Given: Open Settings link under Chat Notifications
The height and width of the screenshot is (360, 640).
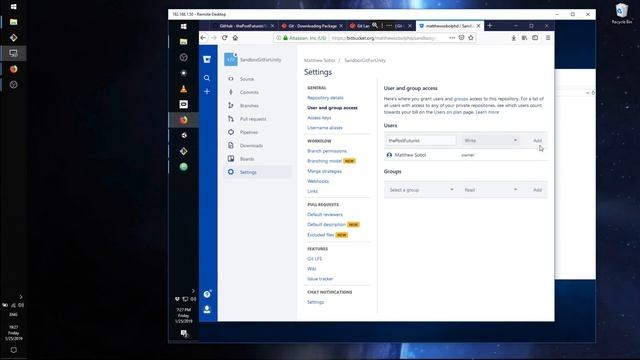Looking at the screenshot, I should point(316,302).
